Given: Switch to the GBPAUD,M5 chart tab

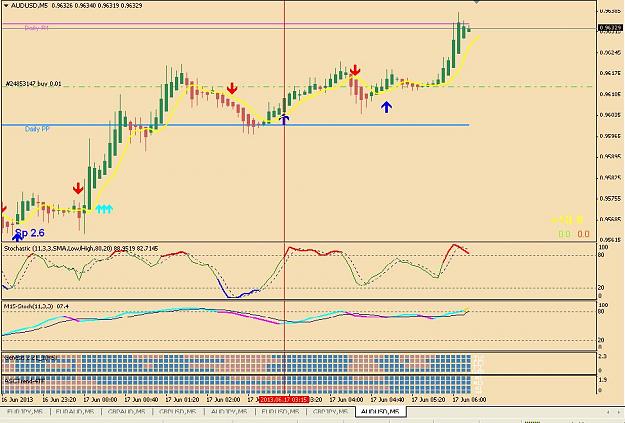Looking at the screenshot, I should point(126,411).
